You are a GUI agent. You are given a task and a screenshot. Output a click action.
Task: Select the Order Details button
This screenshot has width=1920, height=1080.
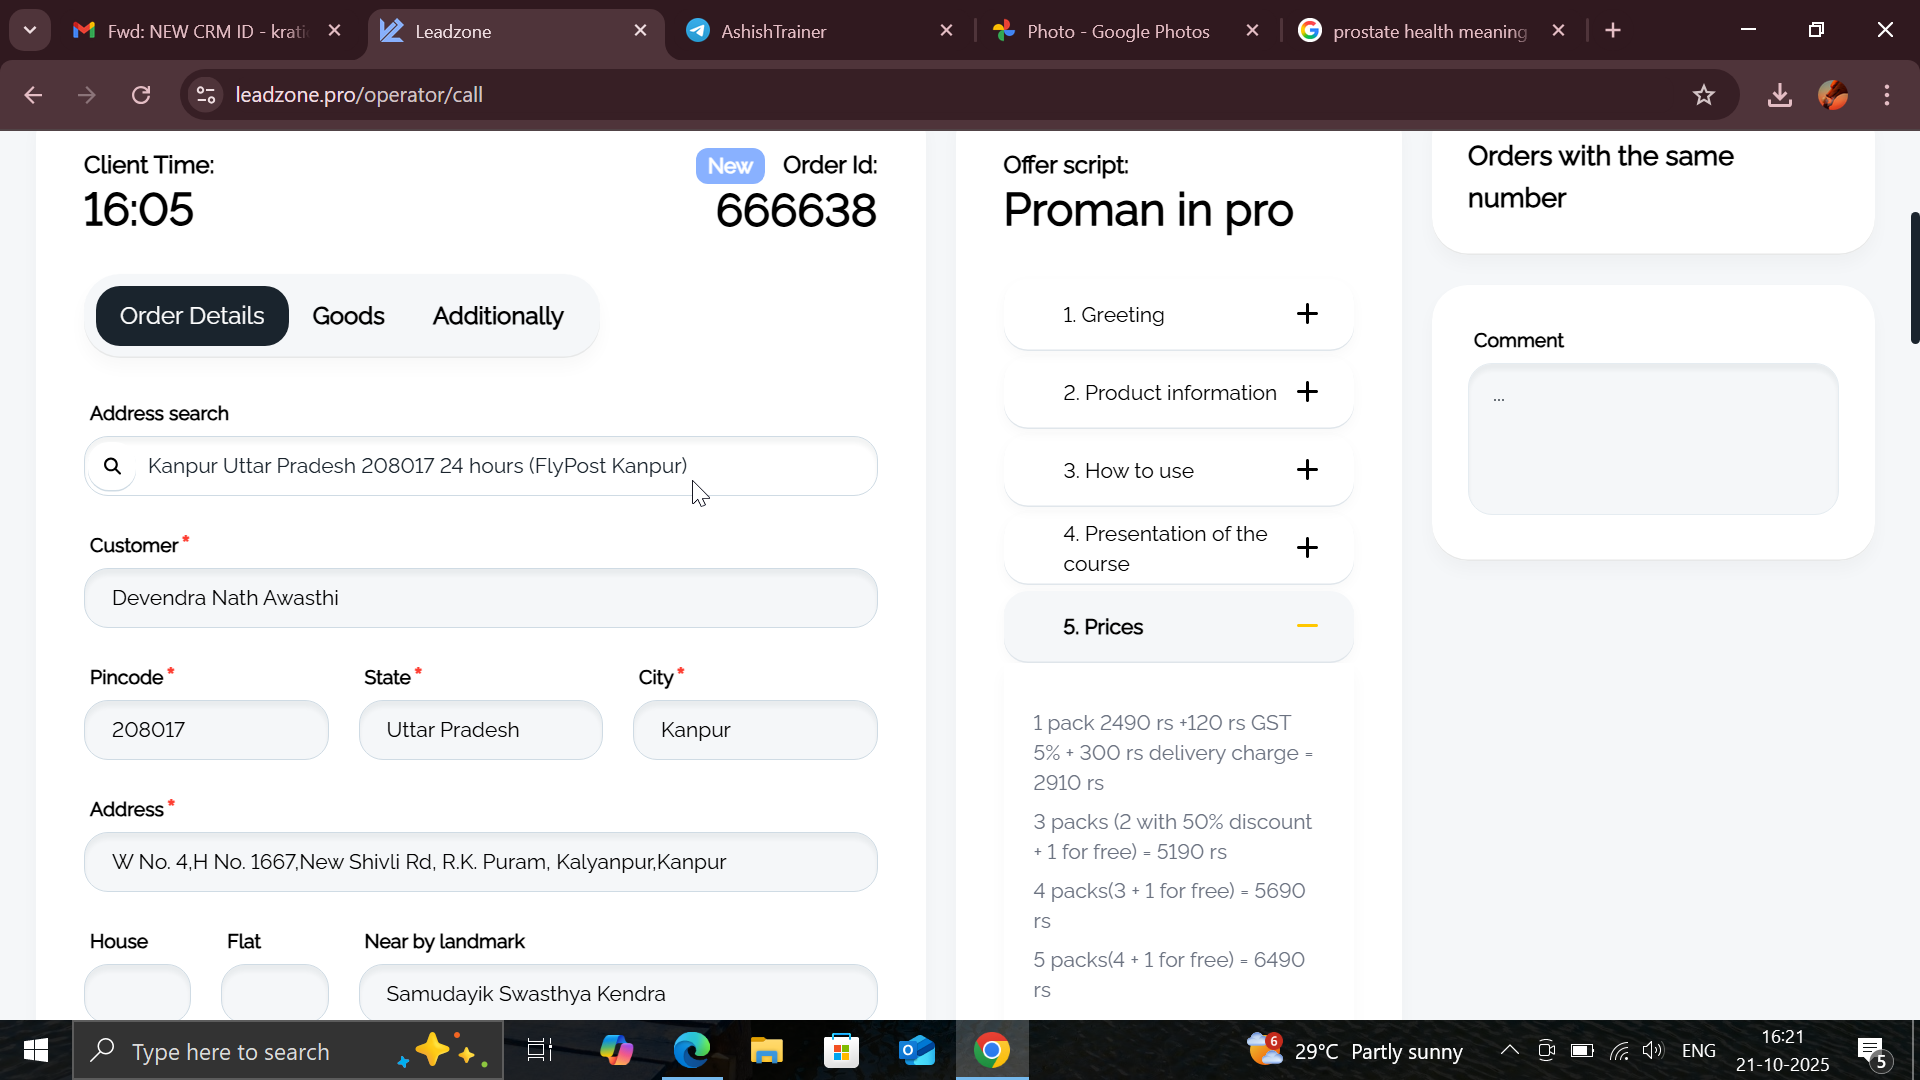(x=192, y=316)
